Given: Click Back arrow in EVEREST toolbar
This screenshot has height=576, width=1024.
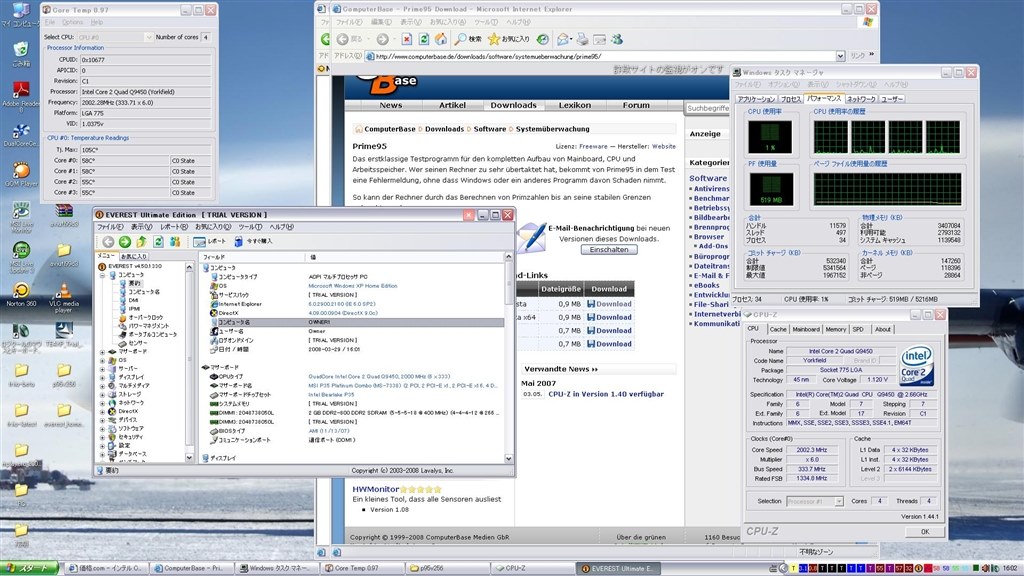Looking at the screenshot, I should click(x=108, y=242).
